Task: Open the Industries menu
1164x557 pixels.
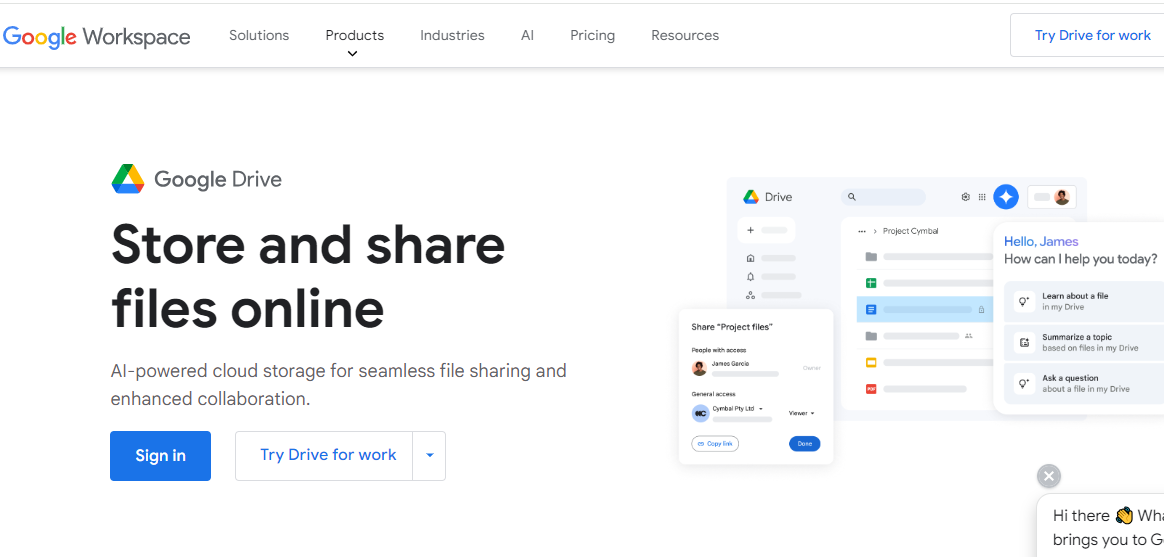Action: coord(452,35)
